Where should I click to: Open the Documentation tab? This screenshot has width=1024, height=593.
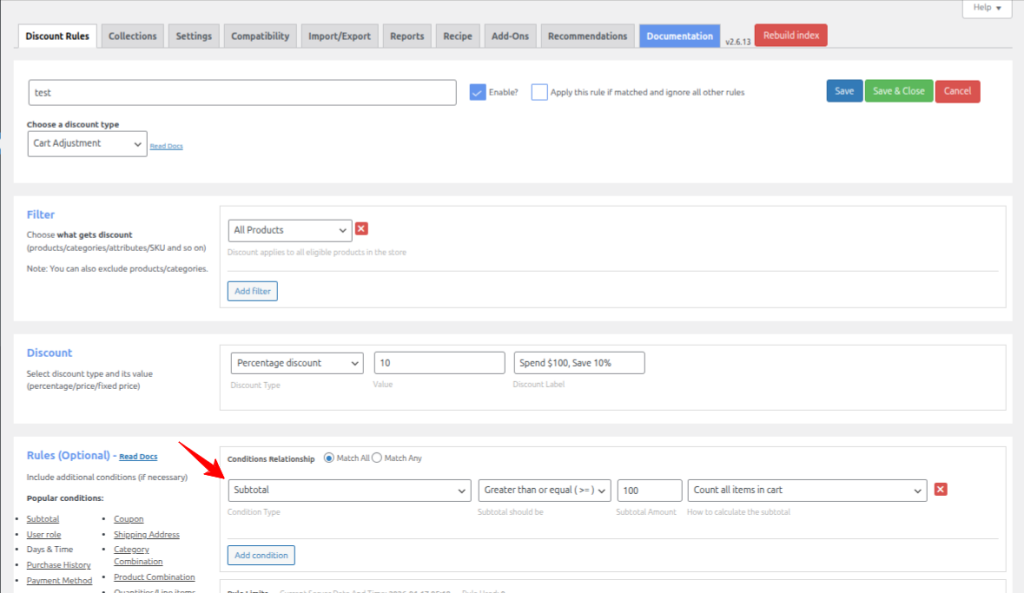pyautogui.click(x=679, y=36)
